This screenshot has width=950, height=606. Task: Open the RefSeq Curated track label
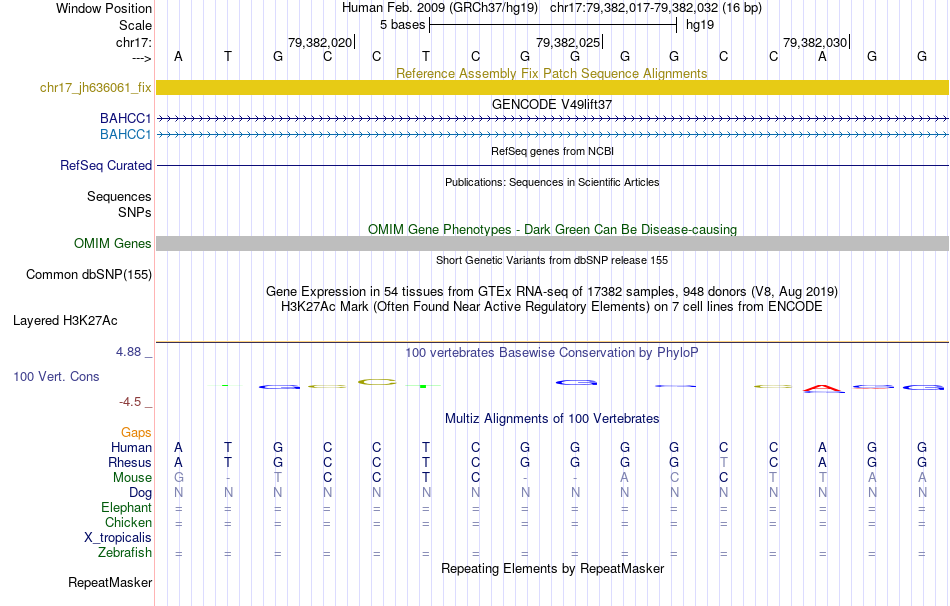[106, 165]
